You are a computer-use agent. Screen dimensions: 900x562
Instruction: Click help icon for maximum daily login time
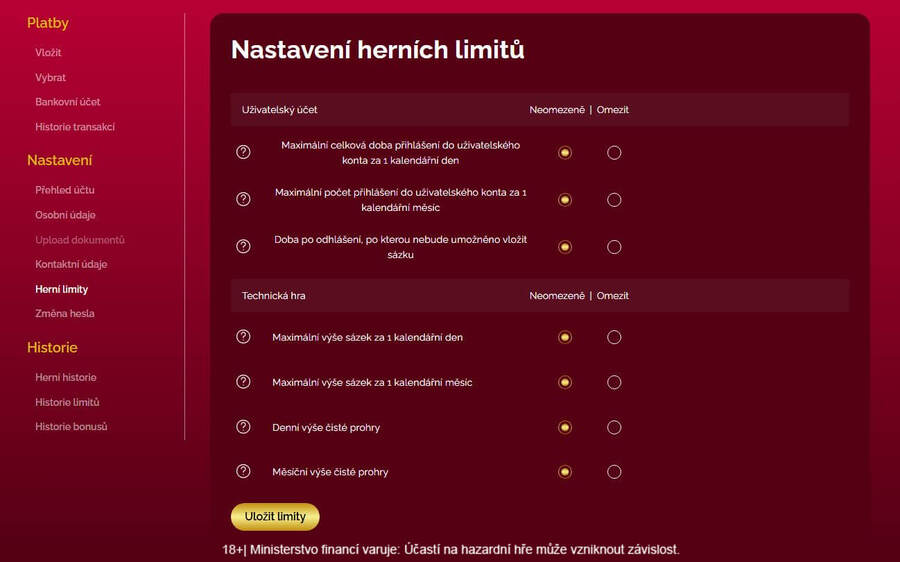click(243, 152)
